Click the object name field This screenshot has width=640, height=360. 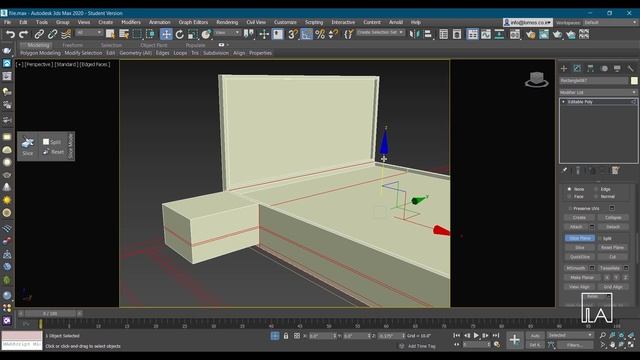tap(594, 81)
